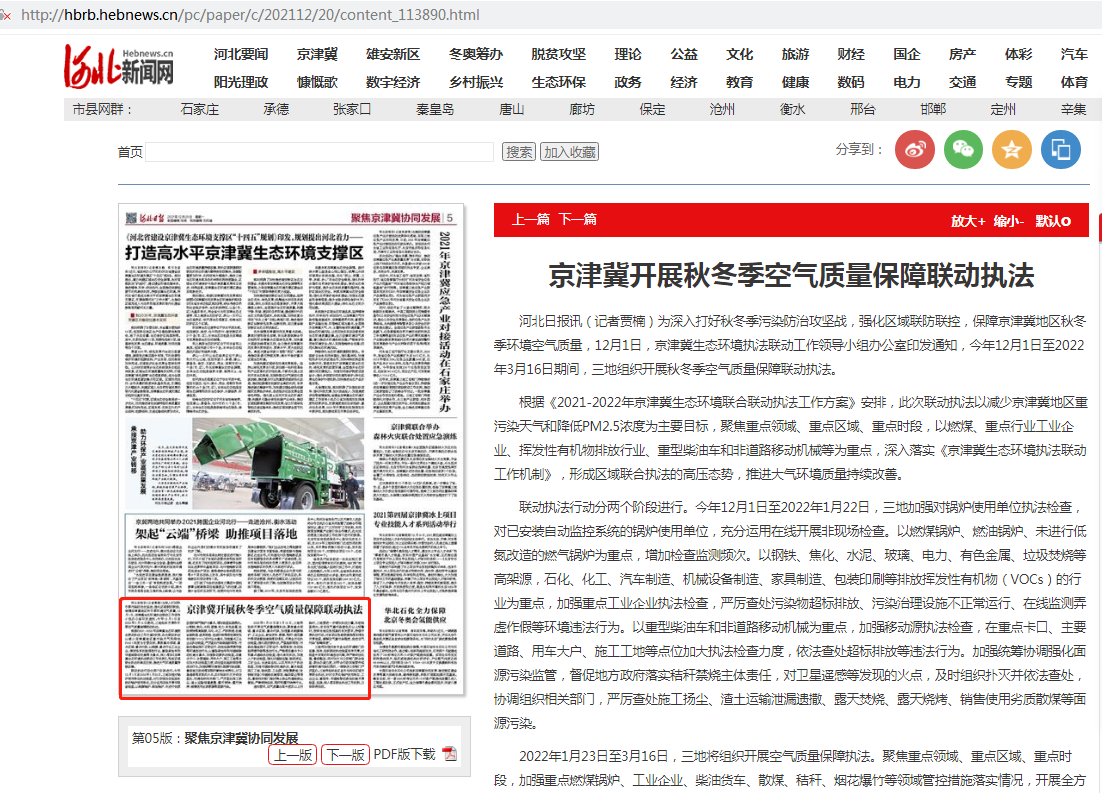Stop page loading via X icon
1102x793 pixels.
coord(7,15)
